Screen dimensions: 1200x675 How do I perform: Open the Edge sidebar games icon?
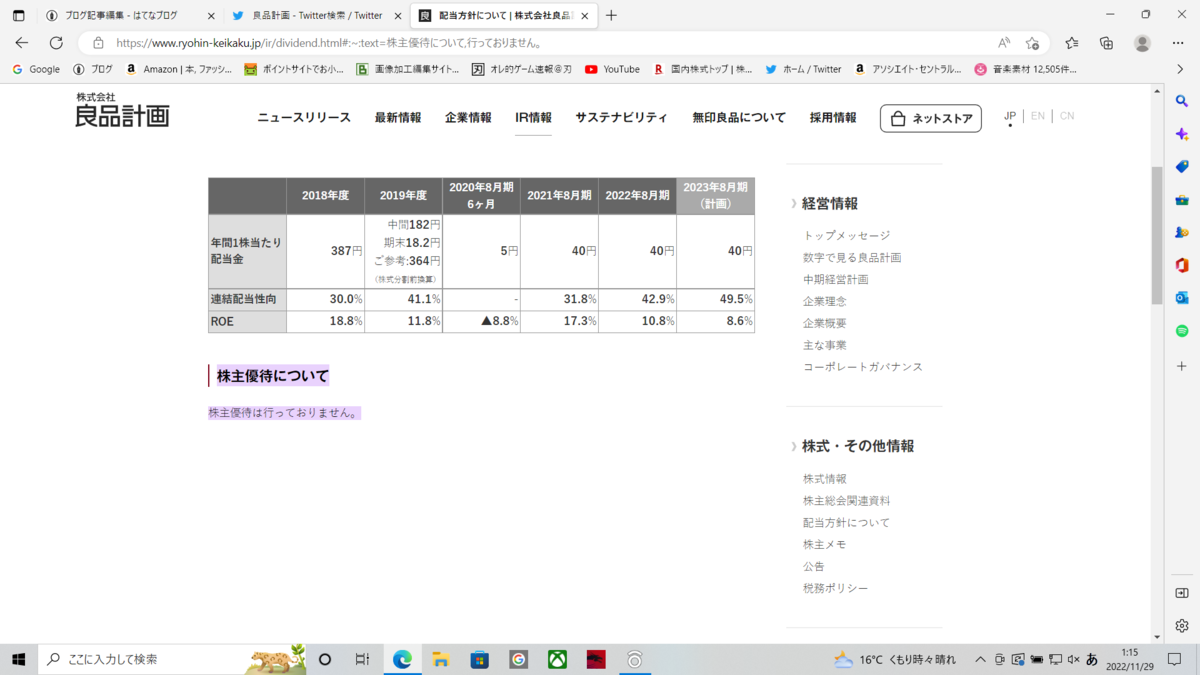point(1182,232)
